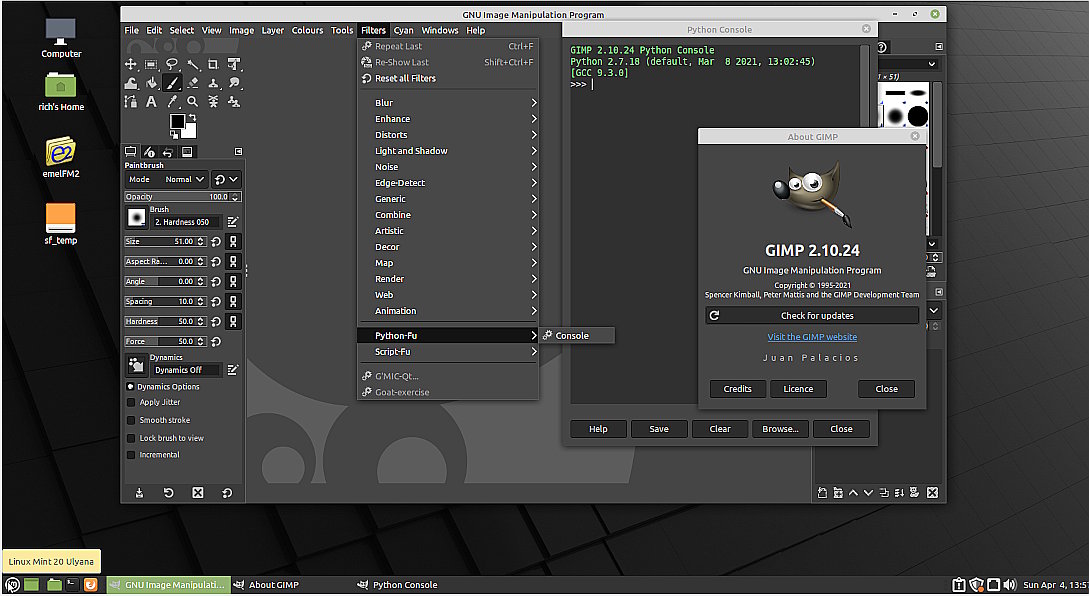
Task: Select the Move tool in the toolbox
Action: pos(131,65)
